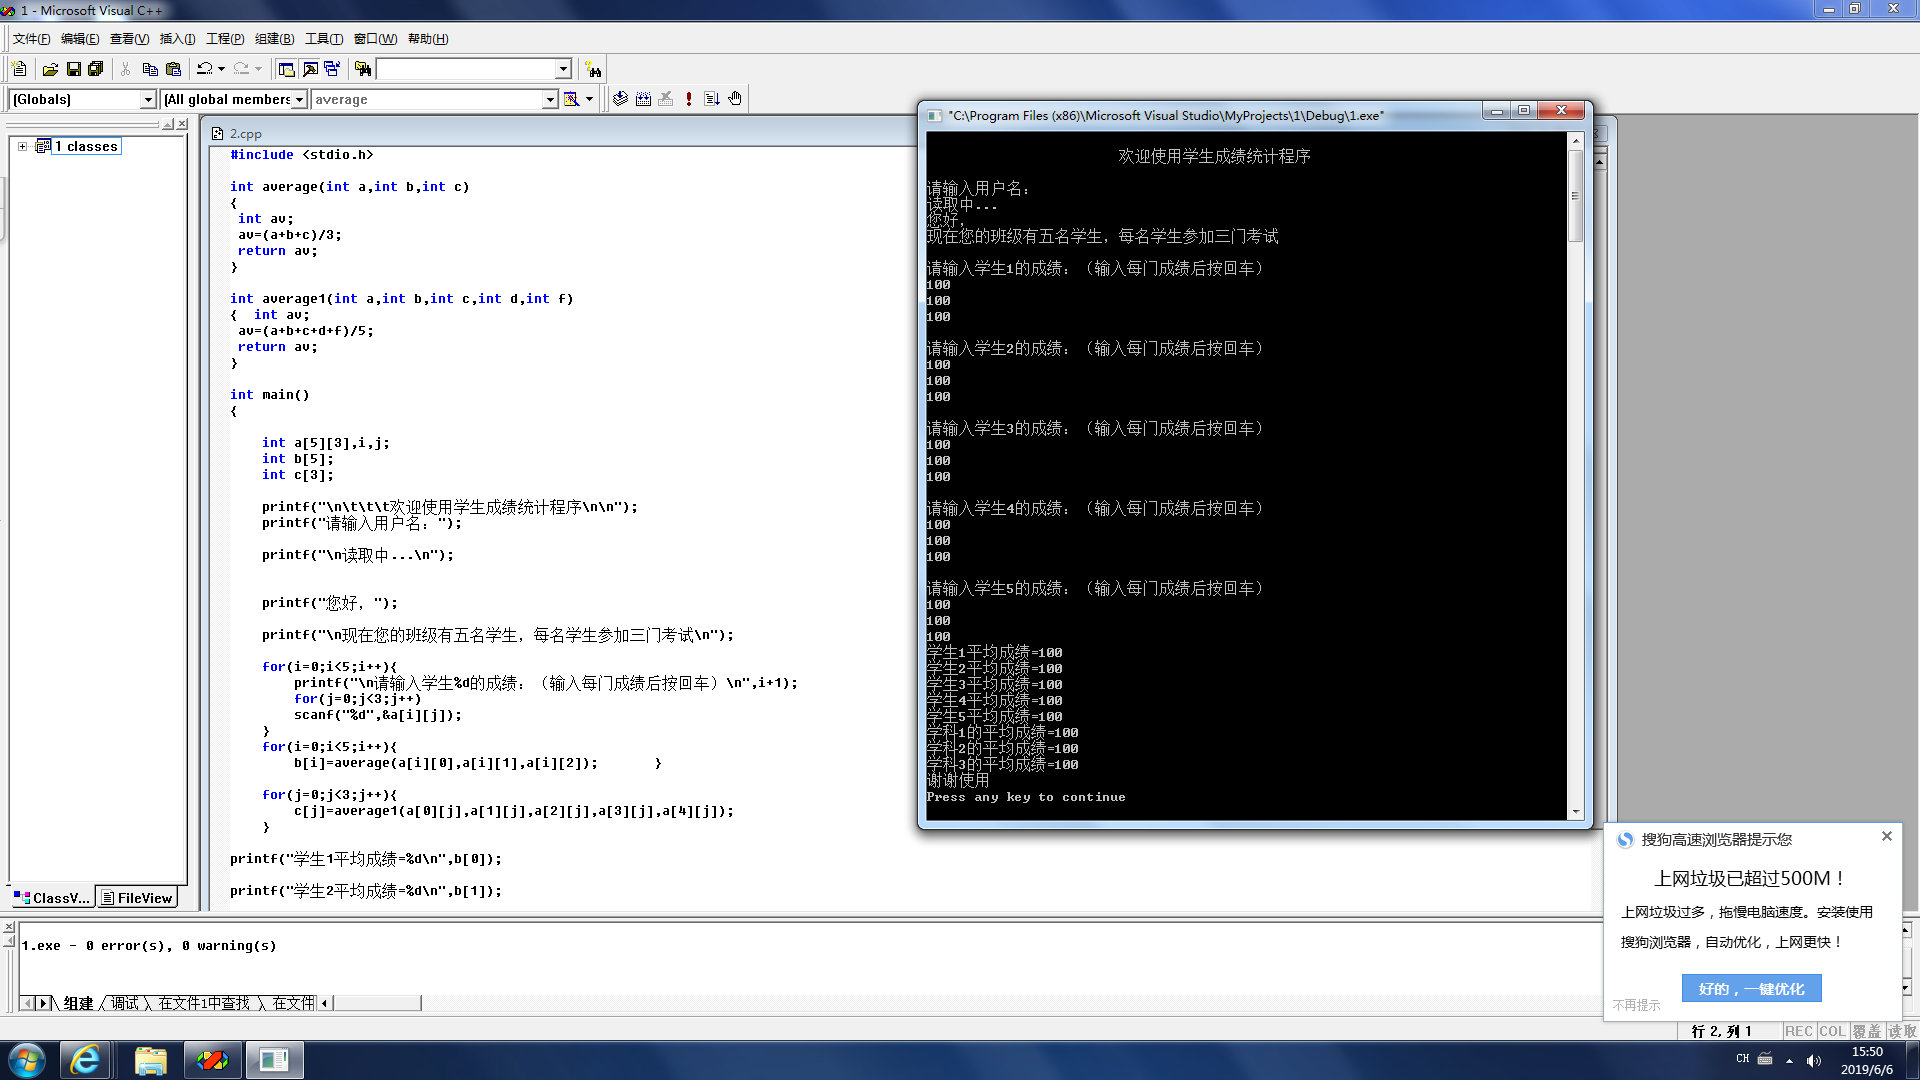Toggle the Output window toolbar button
This screenshot has width=1920, height=1080.
point(310,69)
